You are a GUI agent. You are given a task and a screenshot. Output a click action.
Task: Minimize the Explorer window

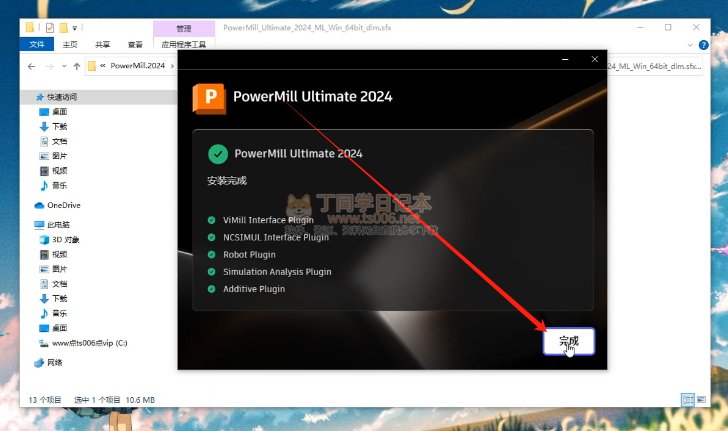coord(640,28)
